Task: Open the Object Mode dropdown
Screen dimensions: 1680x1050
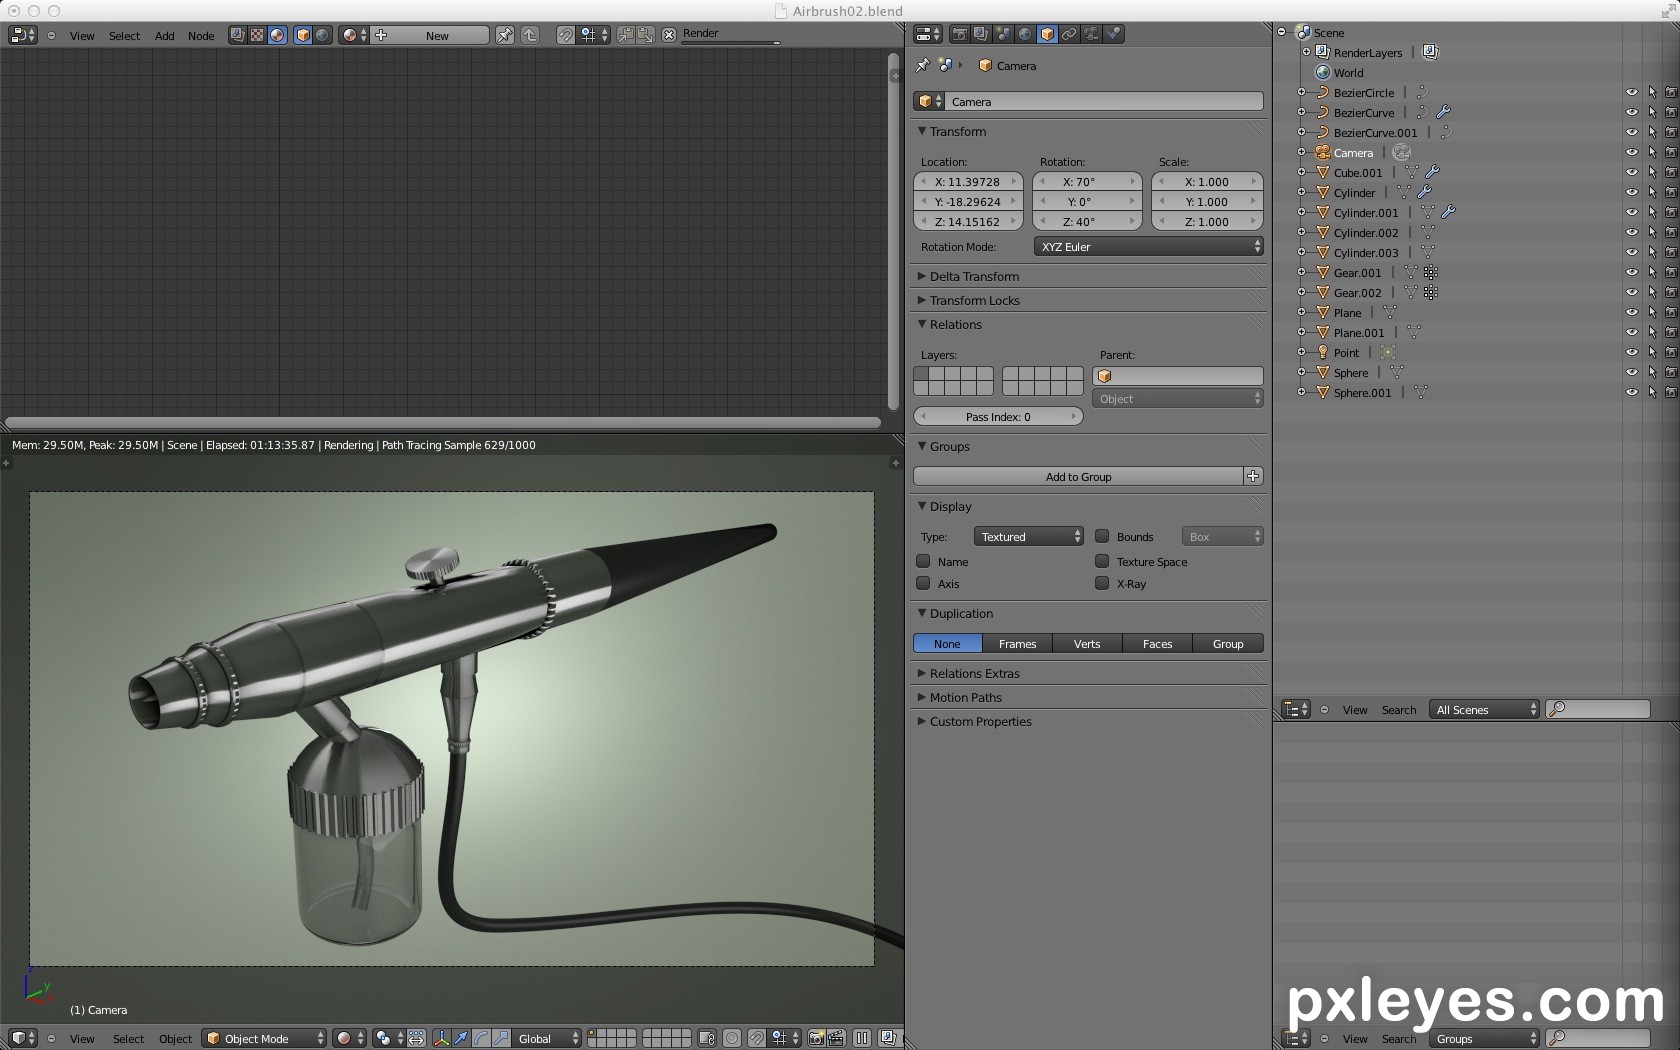Action: pyautogui.click(x=264, y=1038)
